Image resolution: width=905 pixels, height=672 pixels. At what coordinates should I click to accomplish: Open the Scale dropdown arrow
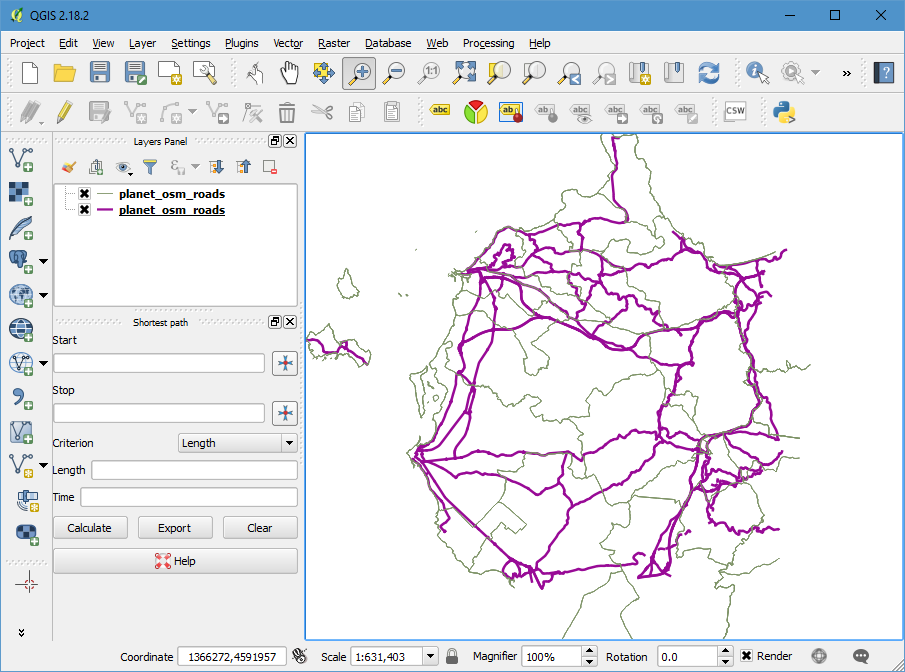[x=430, y=656]
